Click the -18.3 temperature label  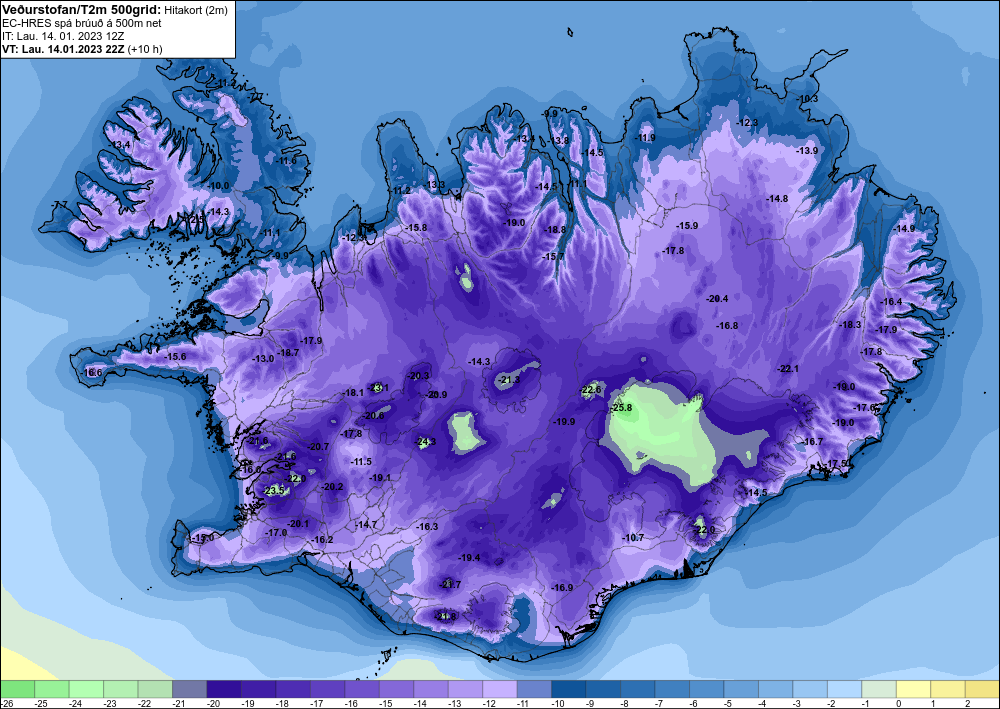(x=850, y=325)
